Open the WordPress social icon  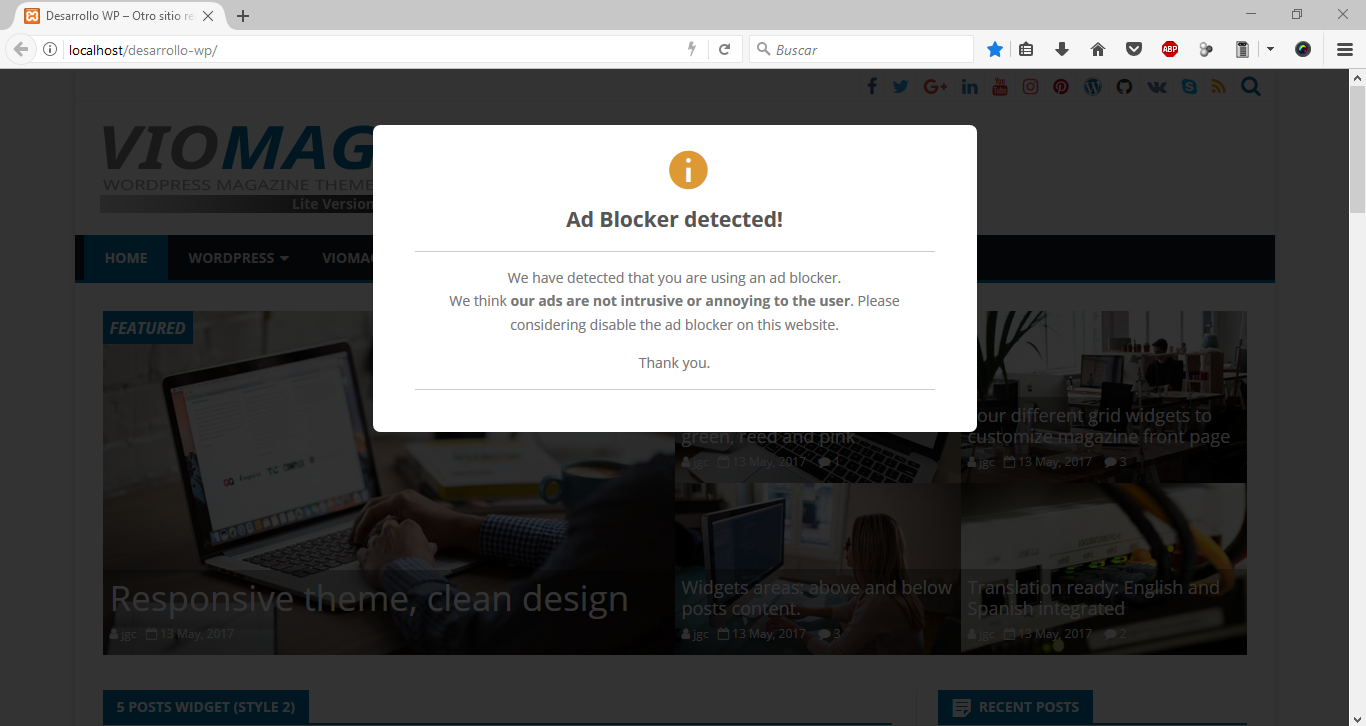click(1093, 87)
